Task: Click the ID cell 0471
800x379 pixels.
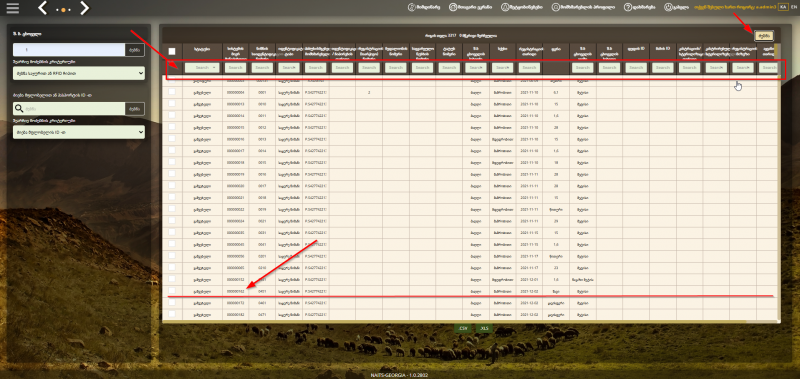Action: (x=262, y=315)
